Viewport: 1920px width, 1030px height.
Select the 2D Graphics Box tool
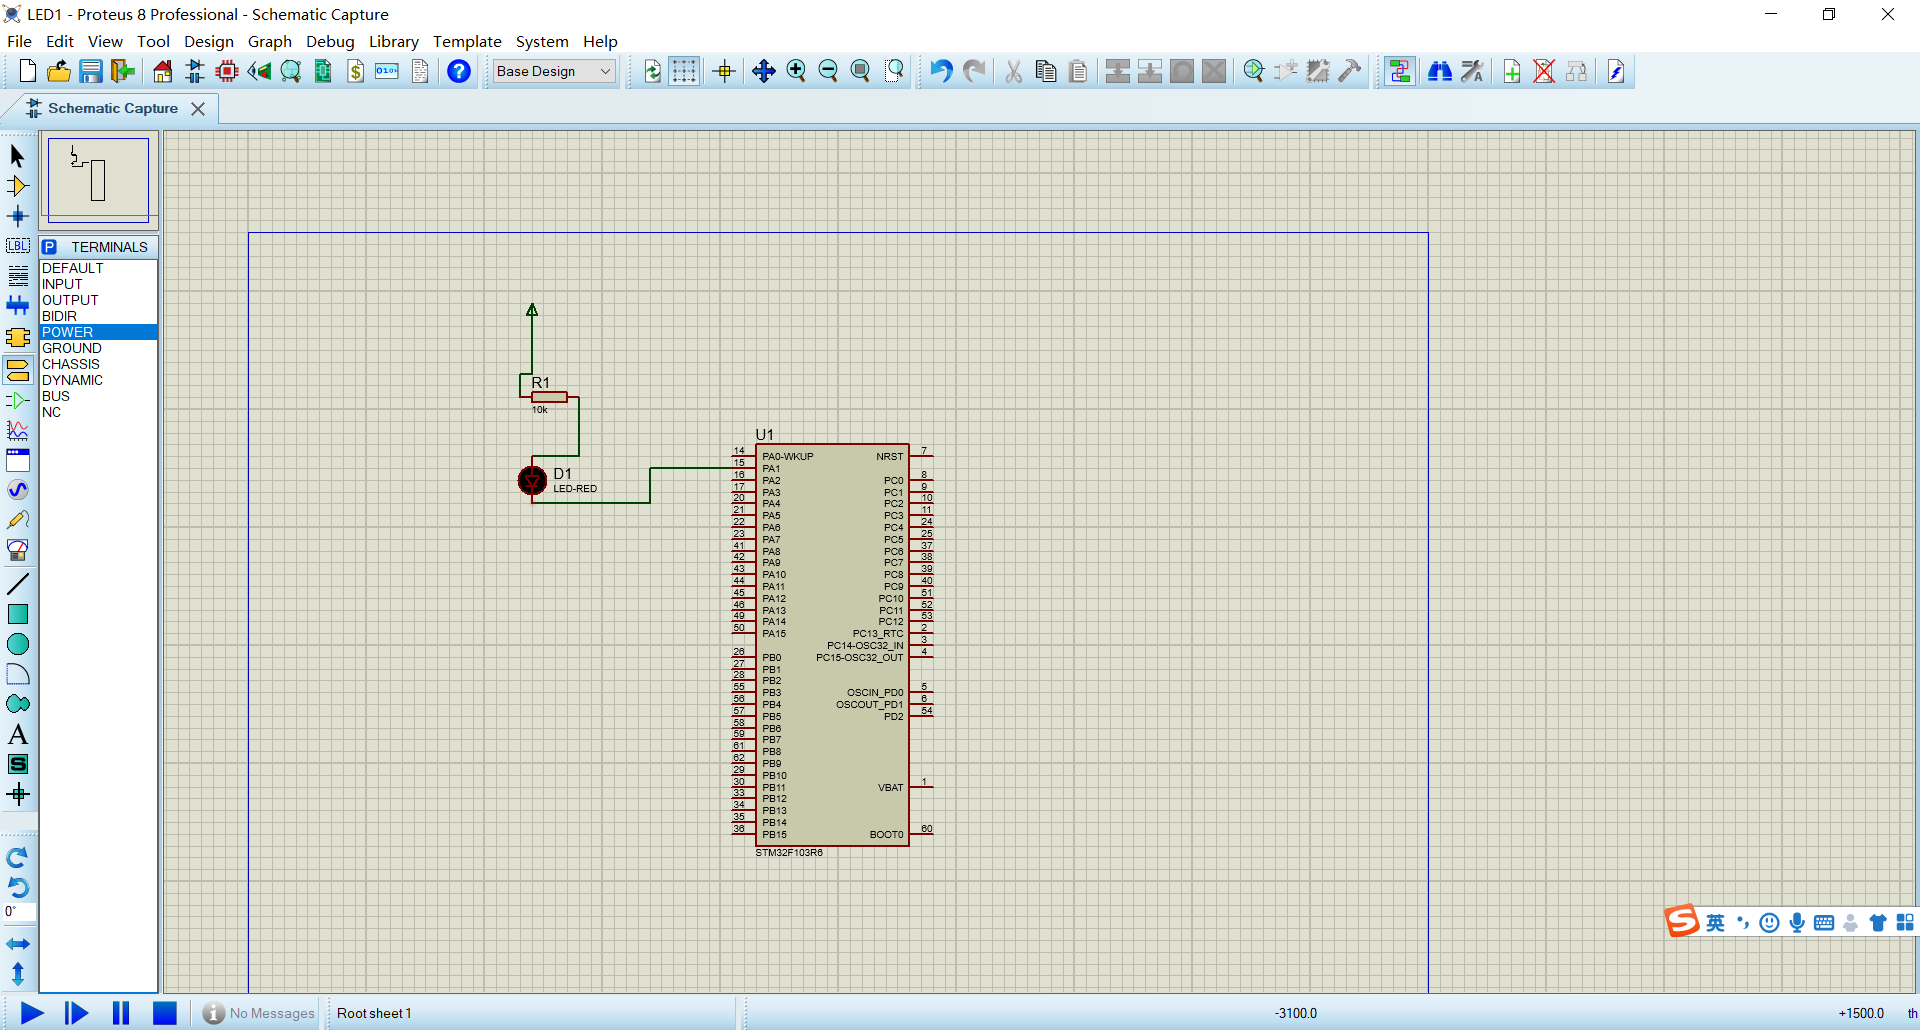click(x=18, y=614)
